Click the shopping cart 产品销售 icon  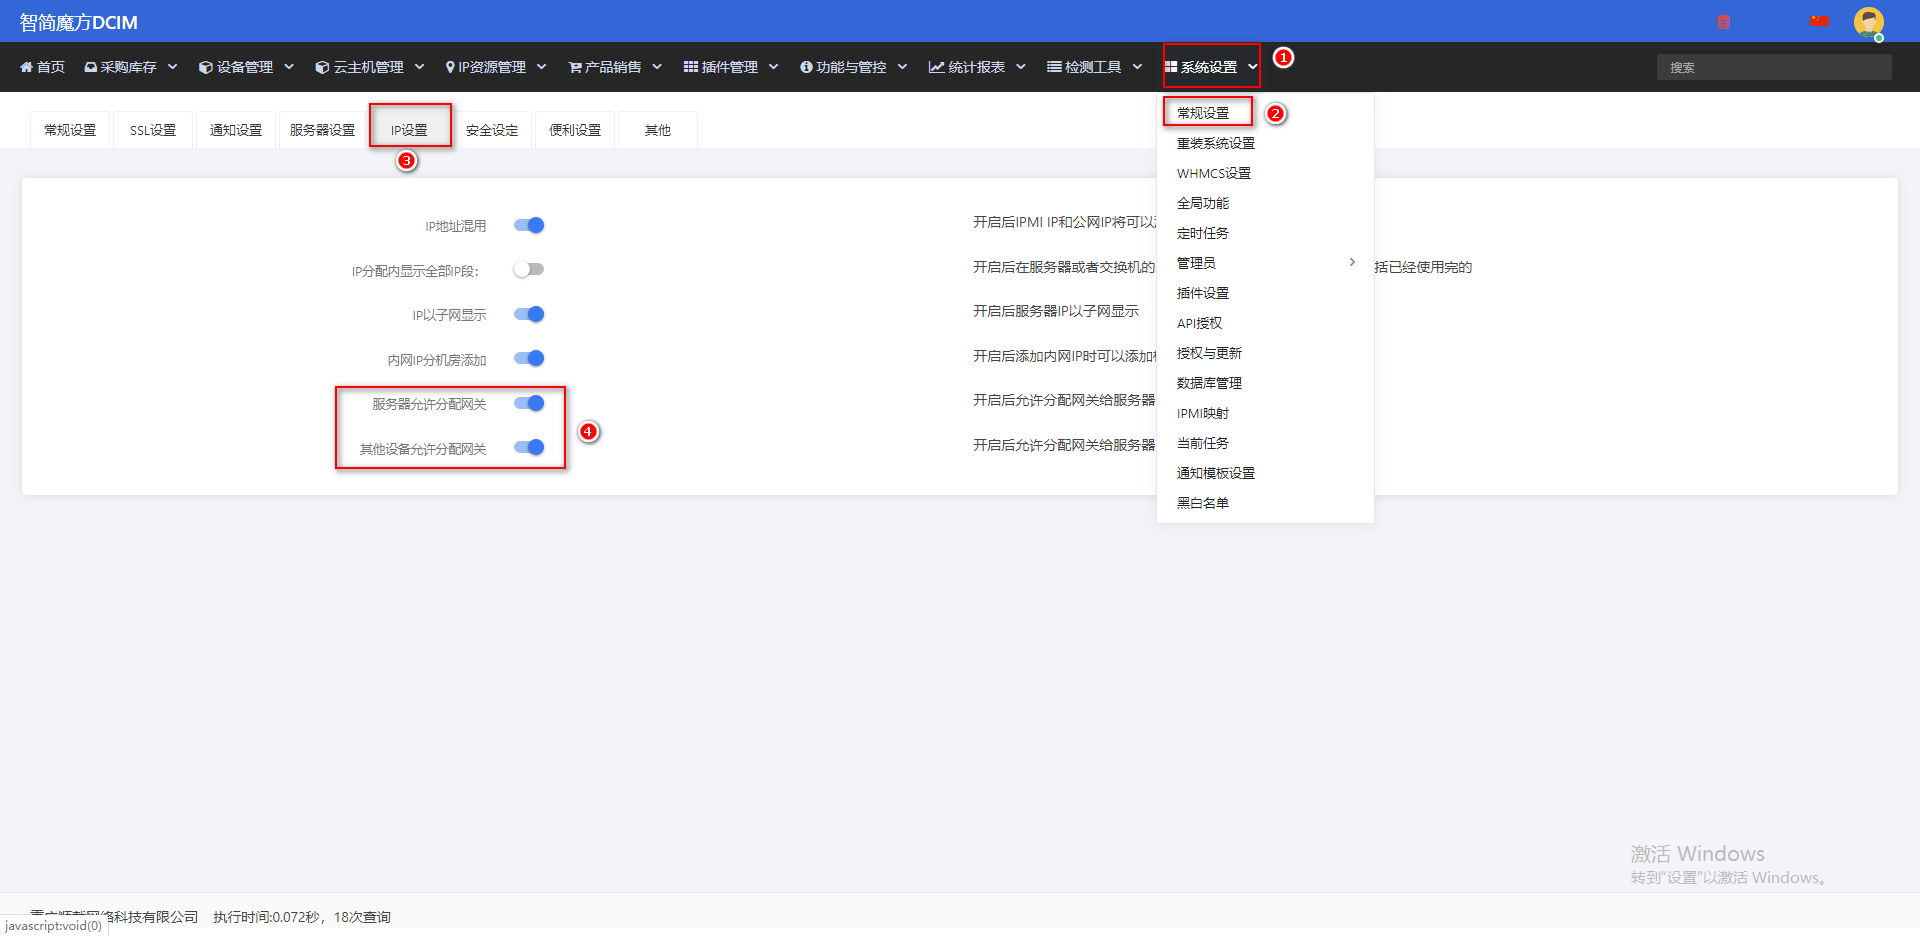coord(575,67)
